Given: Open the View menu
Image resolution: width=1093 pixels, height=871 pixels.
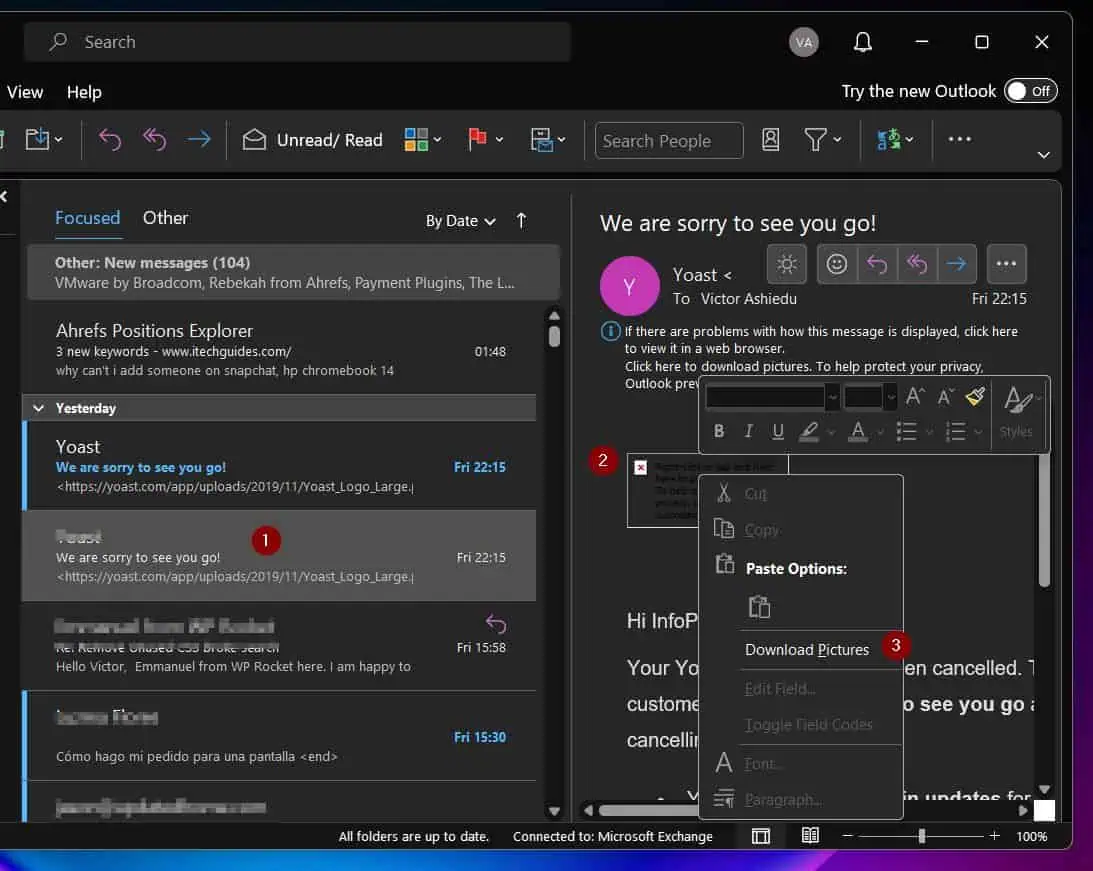Looking at the screenshot, I should click(x=25, y=92).
